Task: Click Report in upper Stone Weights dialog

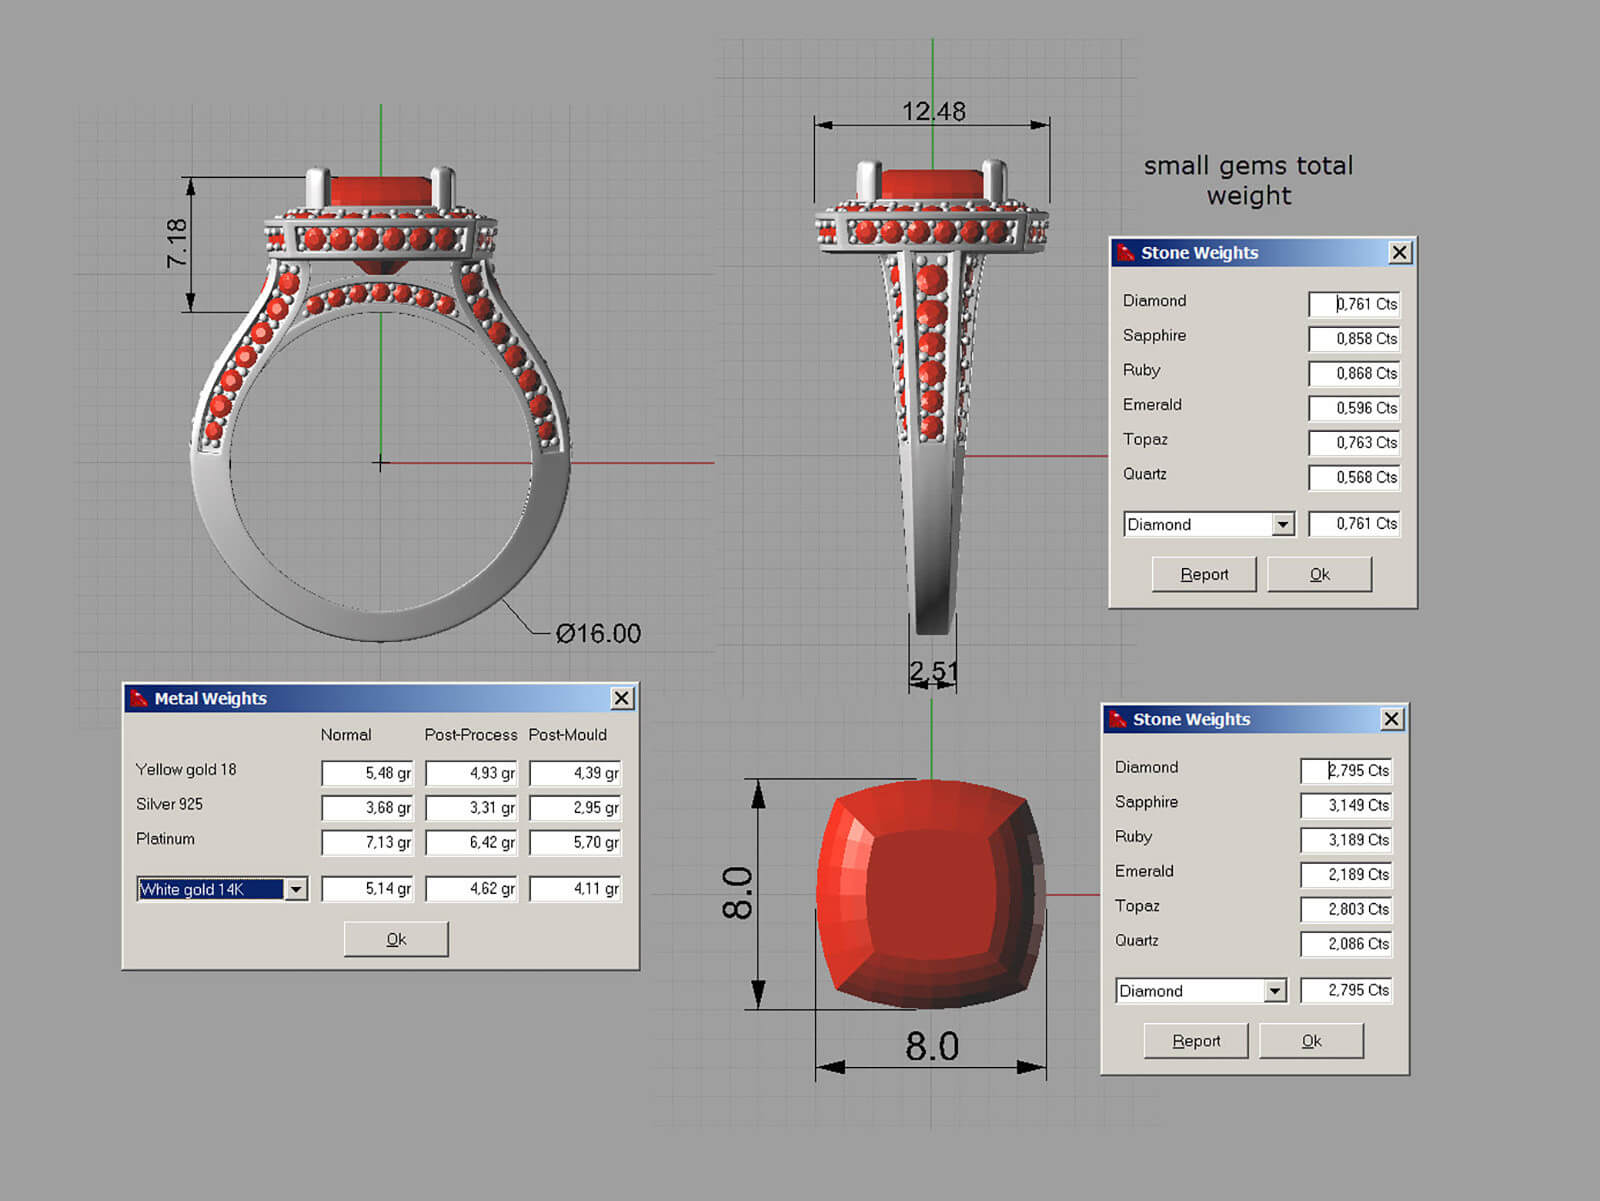Action: [x=1204, y=574]
